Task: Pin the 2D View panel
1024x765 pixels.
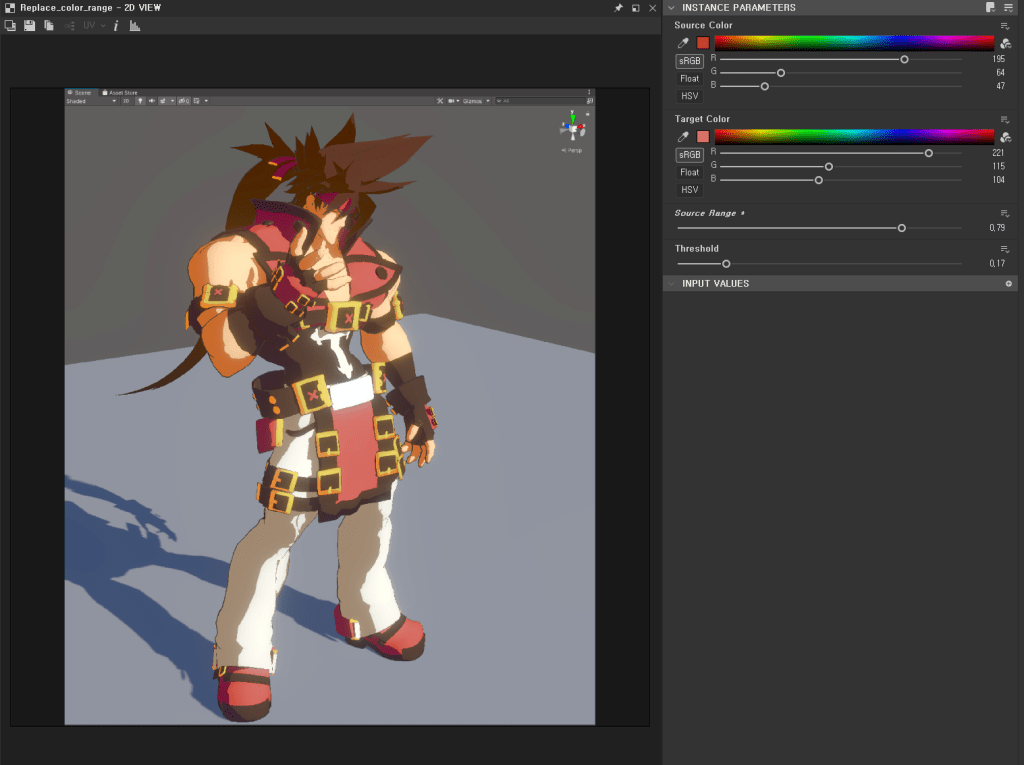Action: point(618,8)
